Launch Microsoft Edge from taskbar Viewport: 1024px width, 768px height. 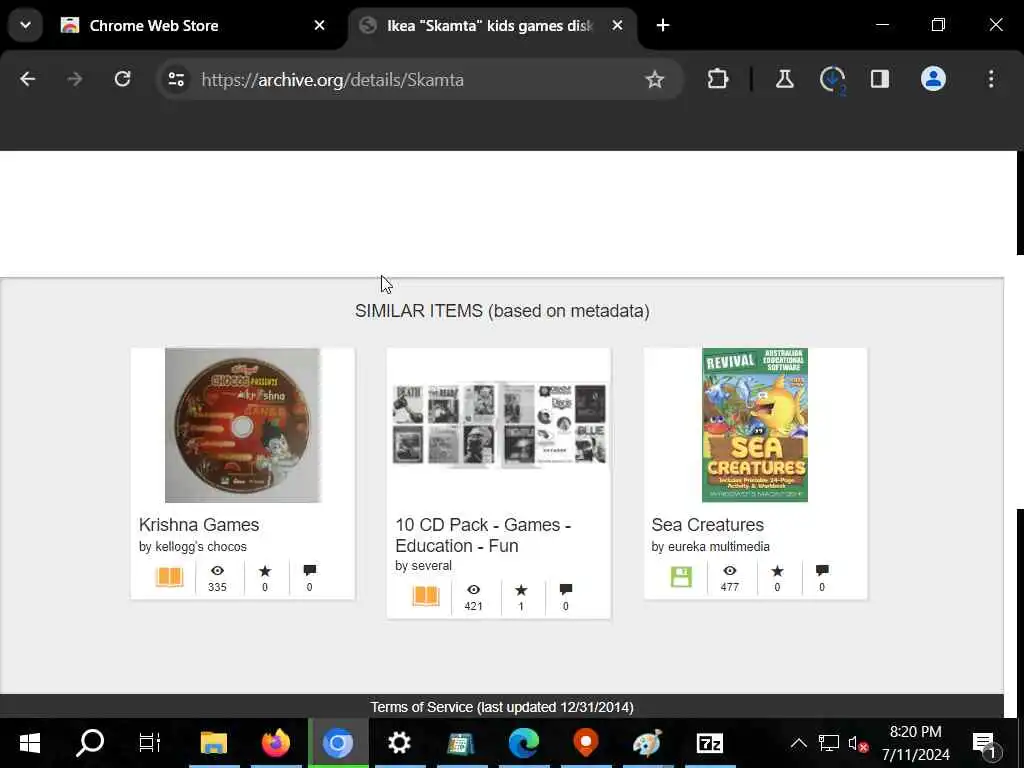point(524,743)
